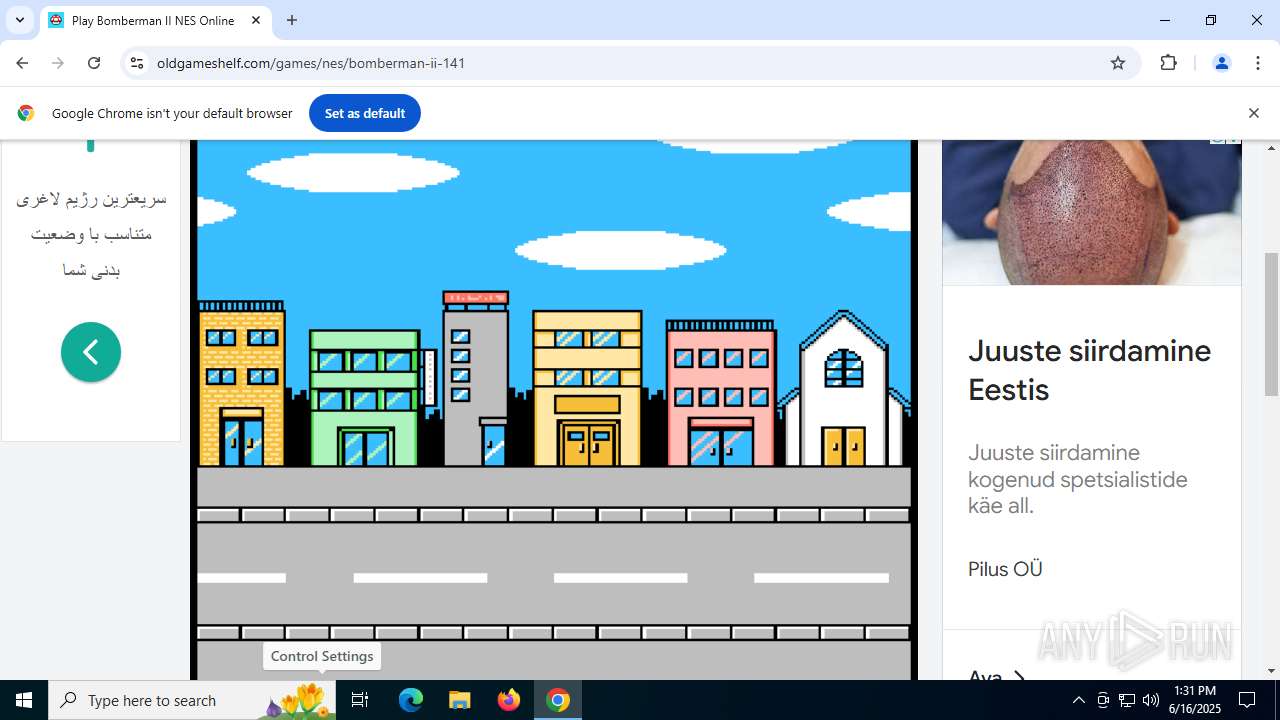
Task: Click Set as default button
Action: click(x=365, y=113)
